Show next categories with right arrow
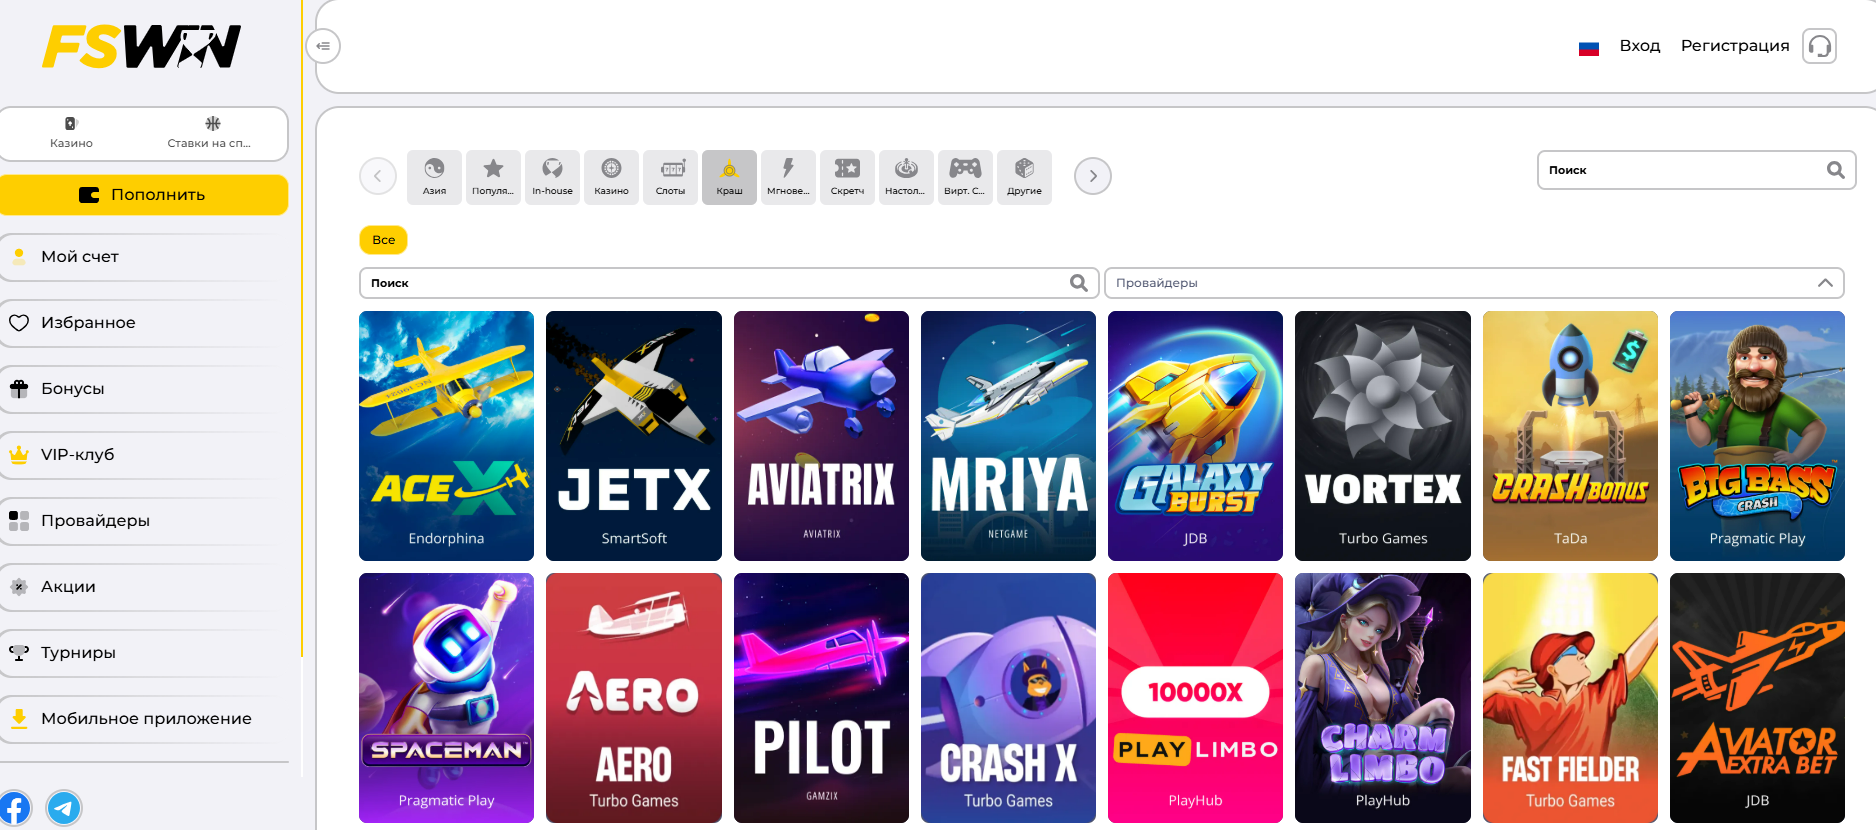This screenshot has height=830, width=1876. point(1093,176)
